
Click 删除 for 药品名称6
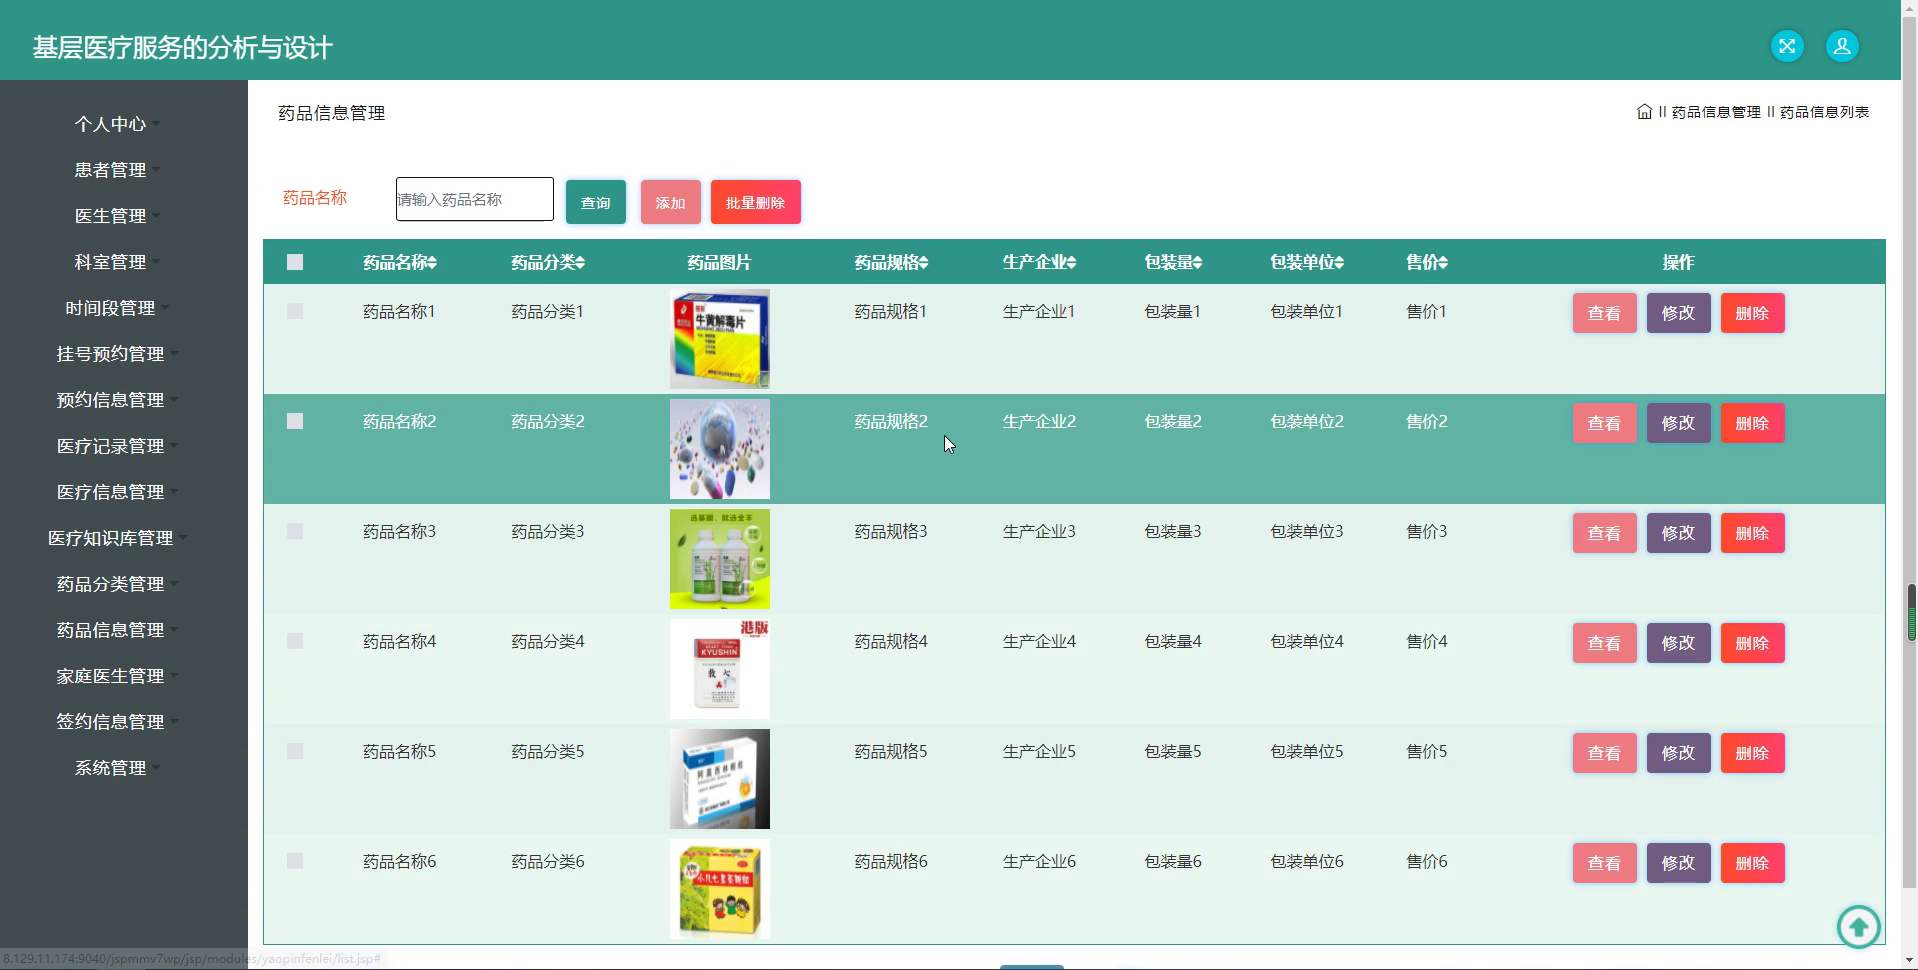tap(1752, 863)
